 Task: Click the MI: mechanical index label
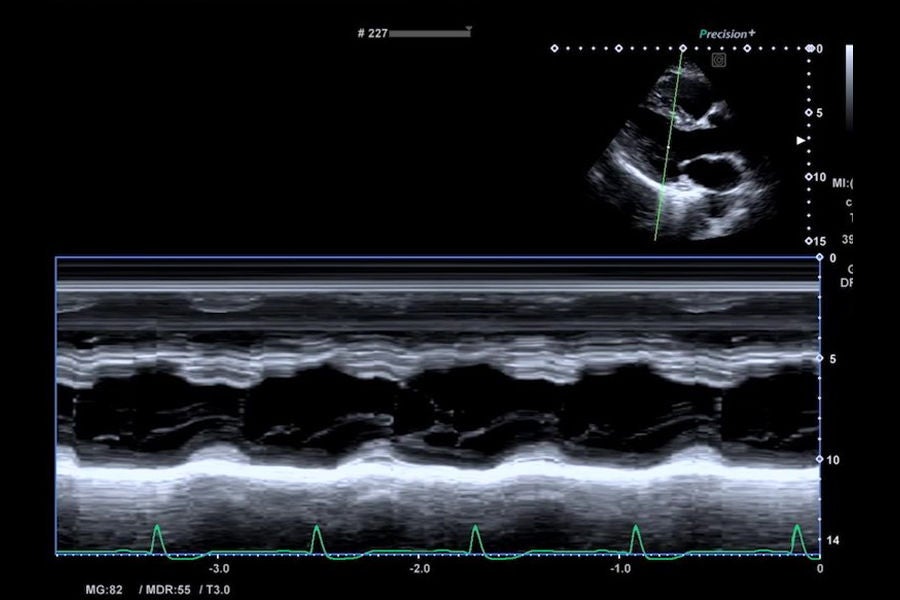click(x=843, y=183)
